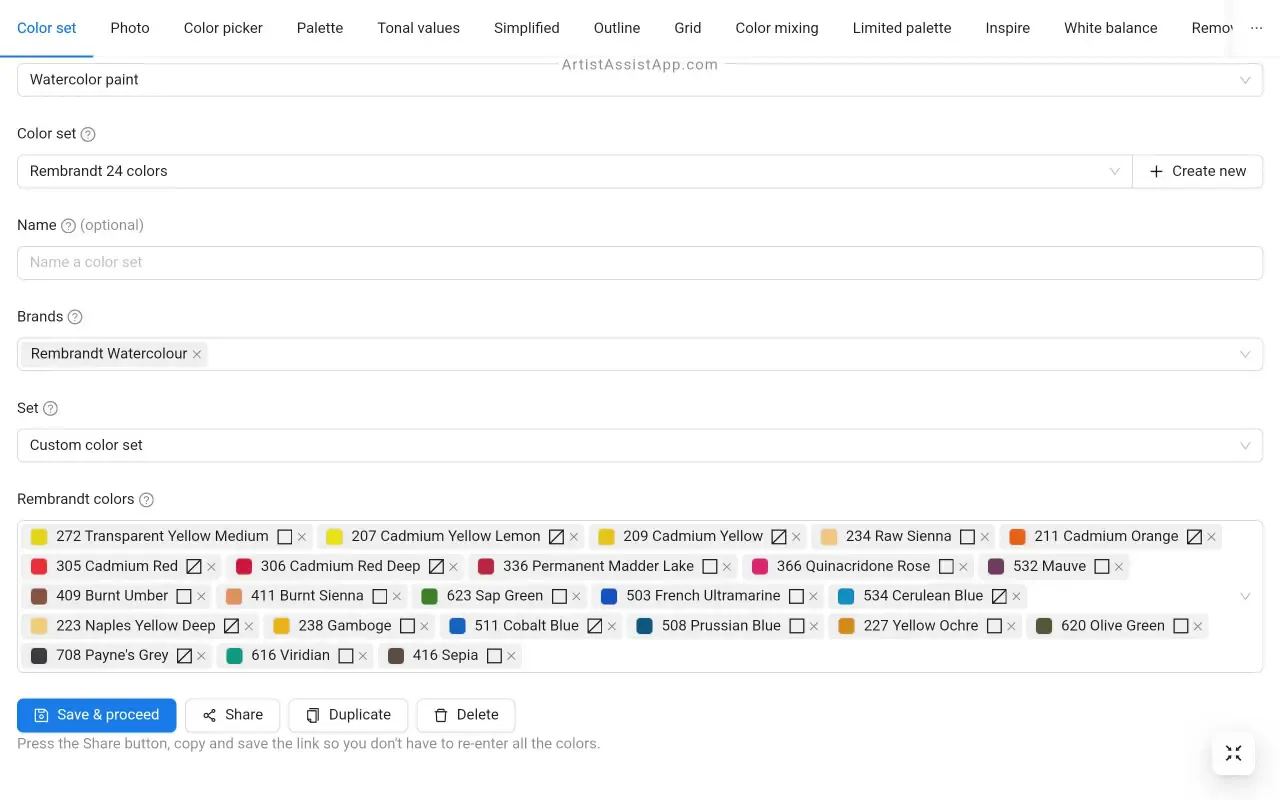Screen dimensions: 1280x800
Task: Click the exit fullscreen icon button
Action: click(1233, 753)
